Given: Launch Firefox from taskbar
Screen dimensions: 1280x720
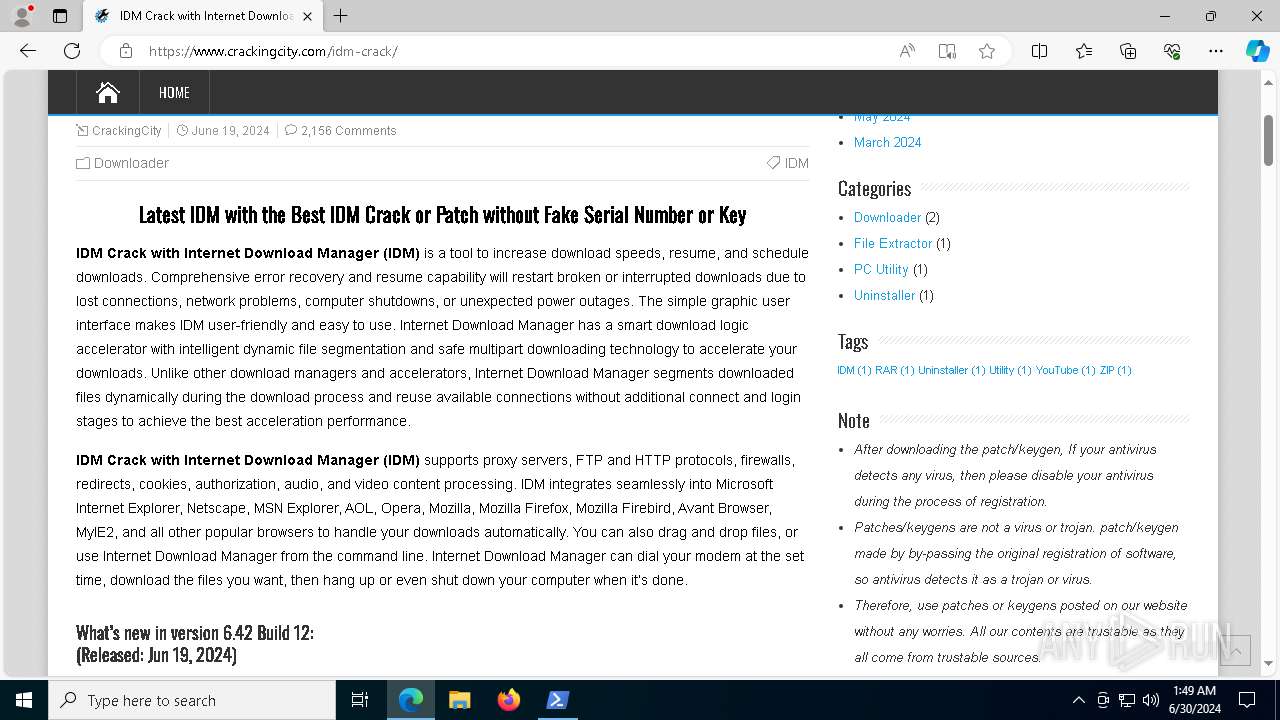Looking at the screenshot, I should pyautogui.click(x=509, y=700).
